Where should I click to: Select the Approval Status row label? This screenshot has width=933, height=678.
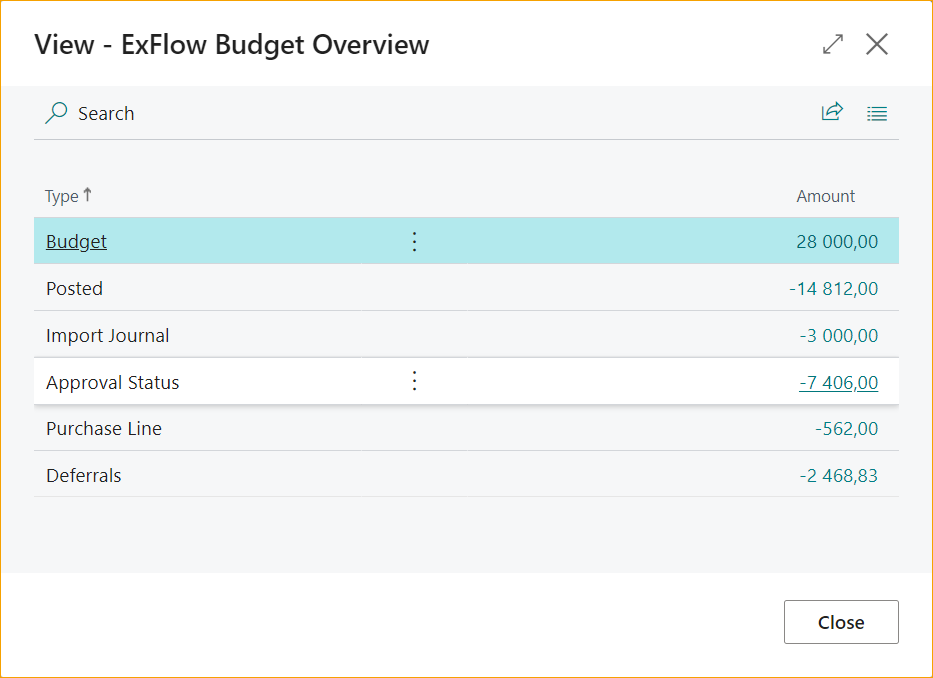(x=112, y=382)
